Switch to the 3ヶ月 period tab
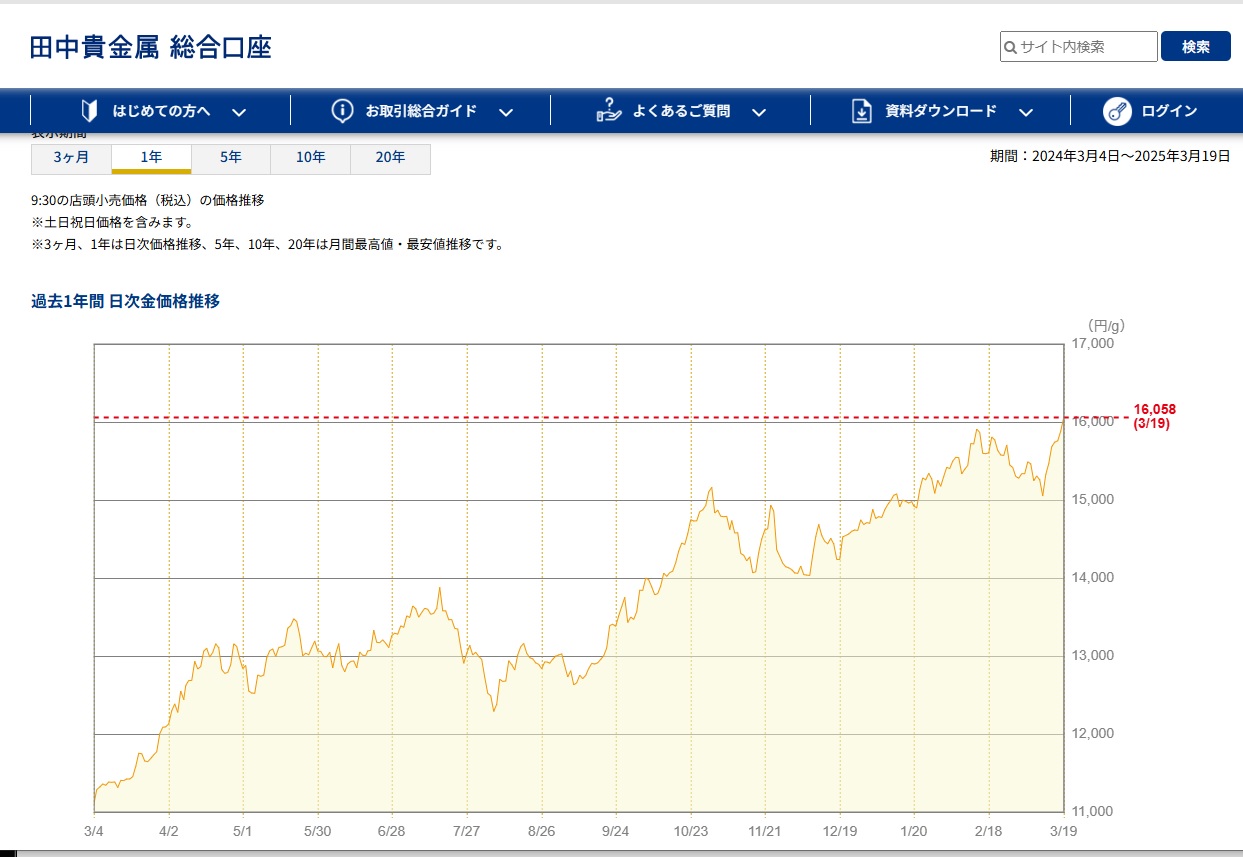Viewport: 1243px width, 857px height. pos(71,158)
